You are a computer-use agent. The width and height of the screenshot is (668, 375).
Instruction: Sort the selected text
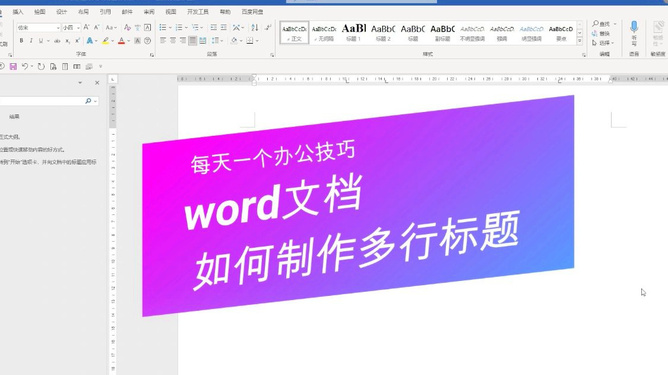coord(255,28)
